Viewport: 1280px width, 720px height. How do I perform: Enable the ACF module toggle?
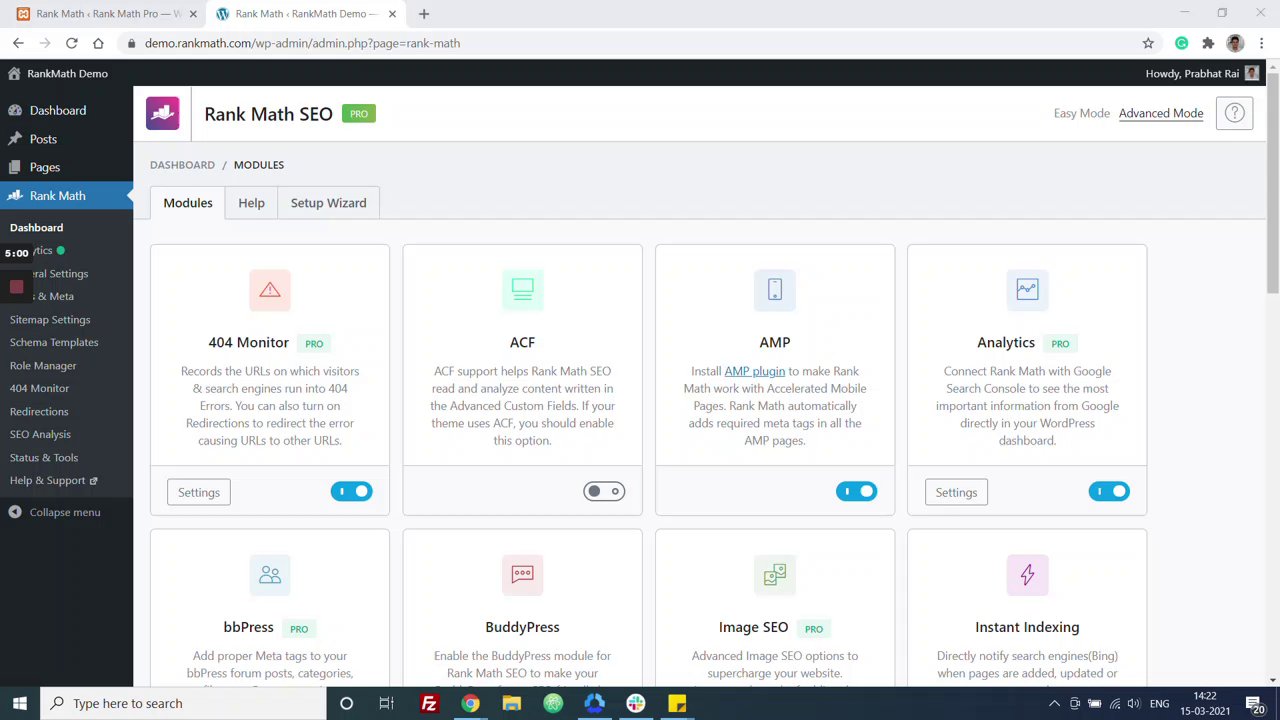coord(604,491)
